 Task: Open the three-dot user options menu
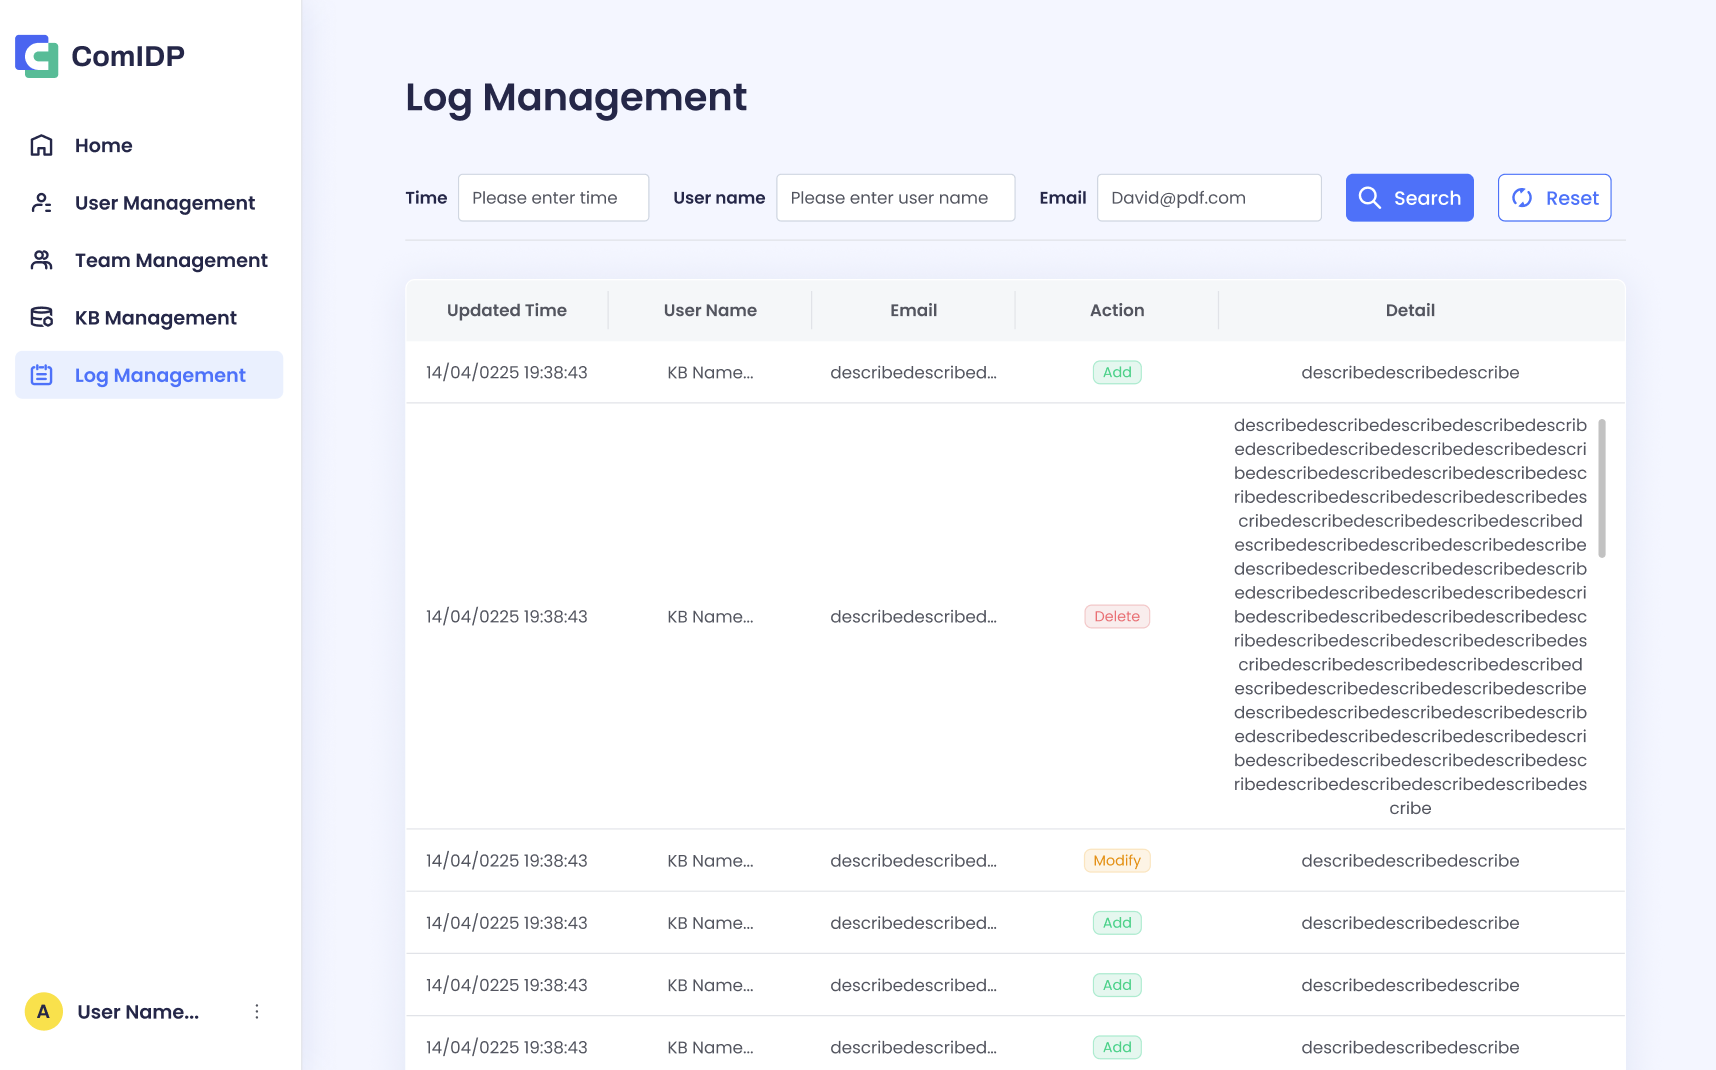coord(257,1012)
